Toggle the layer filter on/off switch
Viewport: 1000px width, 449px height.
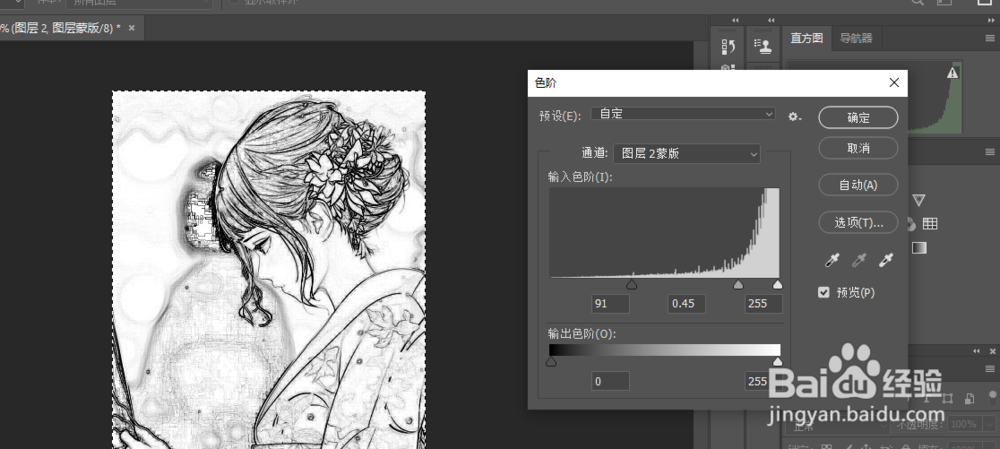pos(992,399)
